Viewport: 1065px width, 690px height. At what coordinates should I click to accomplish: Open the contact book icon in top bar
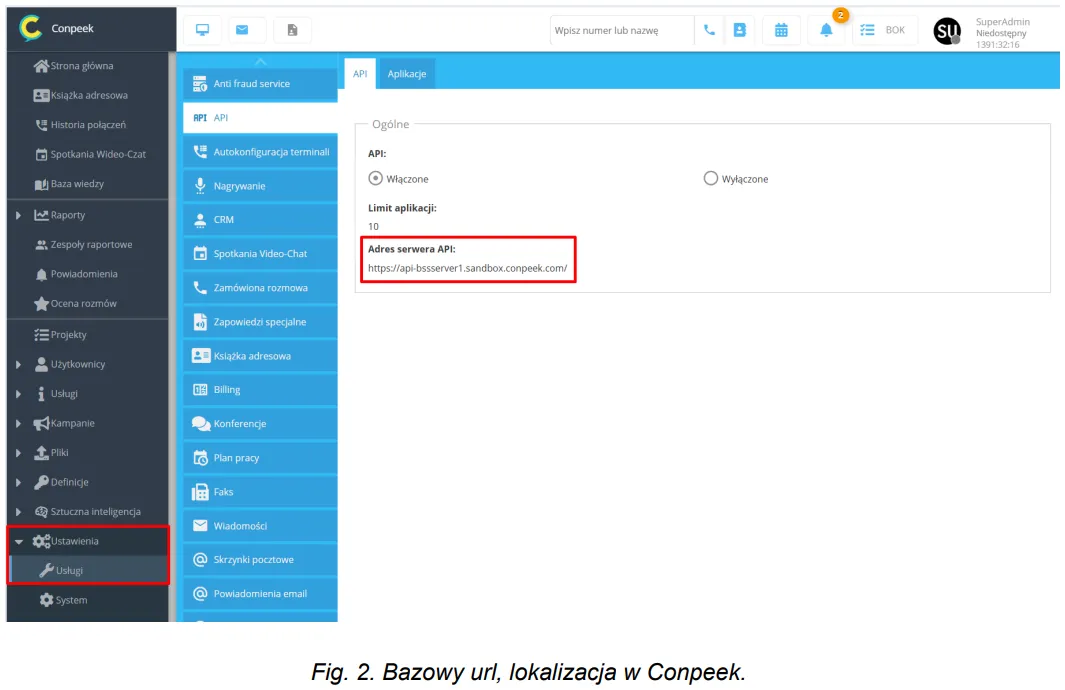(x=740, y=30)
